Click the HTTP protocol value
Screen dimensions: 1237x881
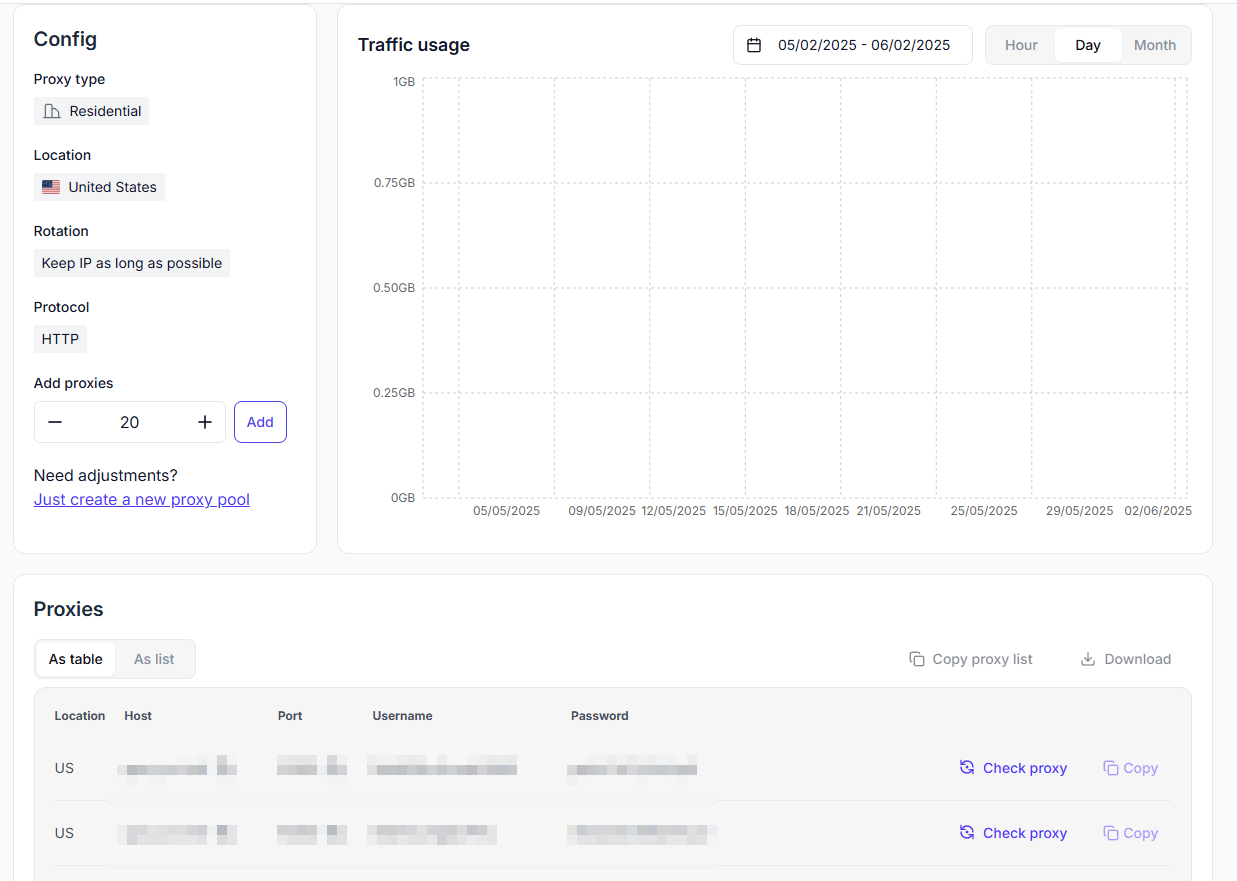[60, 339]
